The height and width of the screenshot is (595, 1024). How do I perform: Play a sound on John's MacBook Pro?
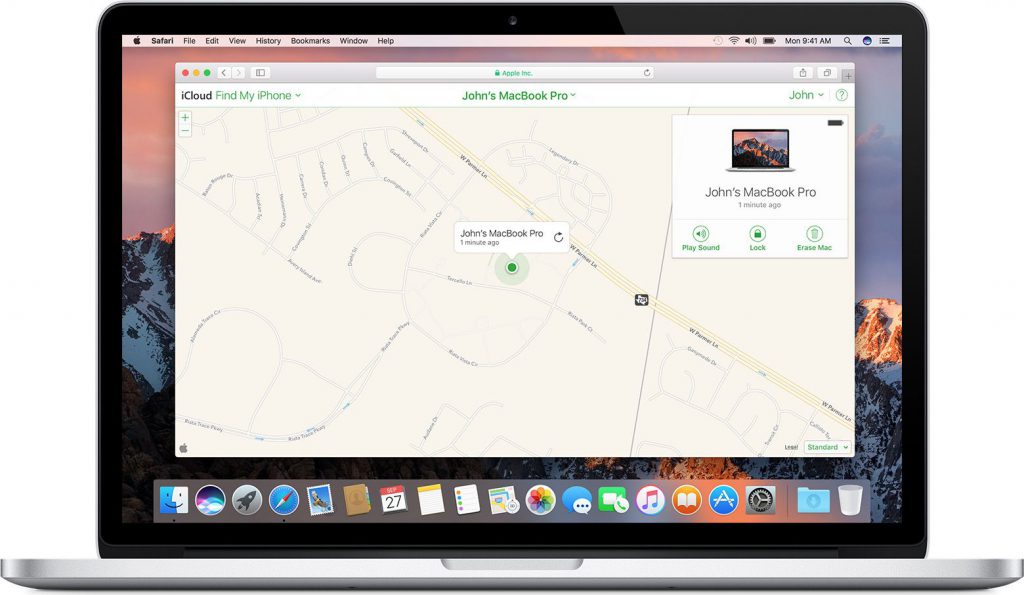coord(700,236)
